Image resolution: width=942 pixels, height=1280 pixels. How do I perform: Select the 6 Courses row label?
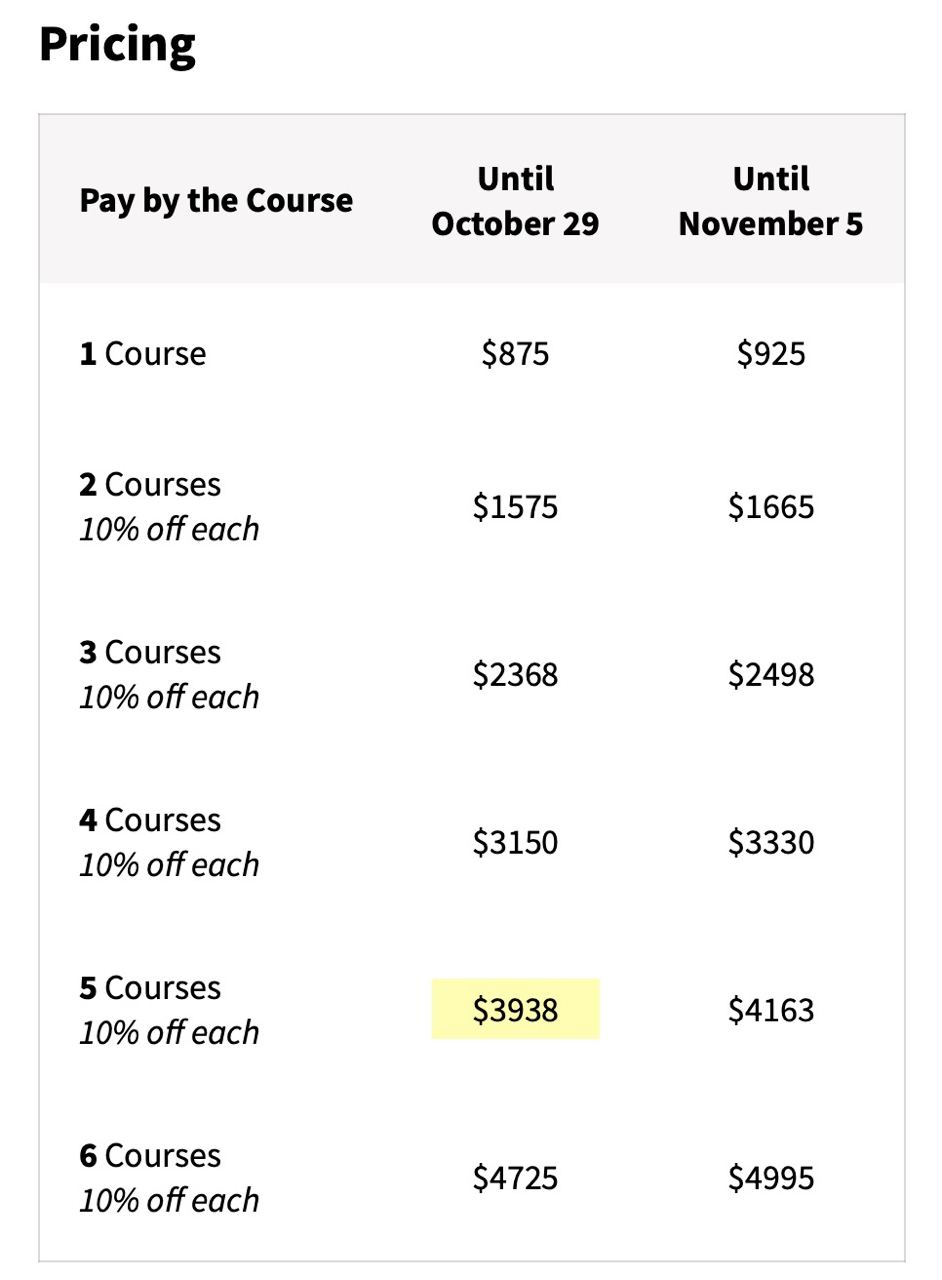click(x=150, y=1156)
